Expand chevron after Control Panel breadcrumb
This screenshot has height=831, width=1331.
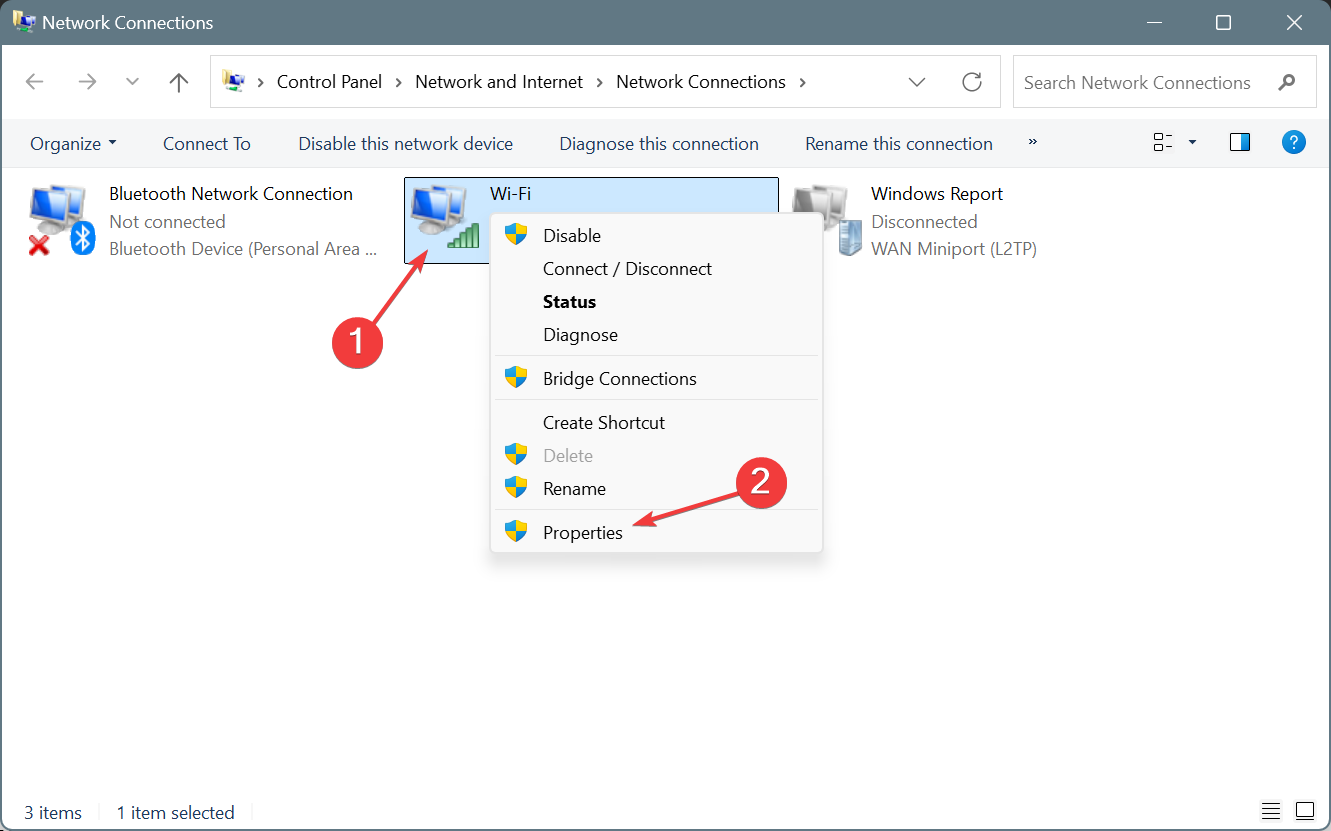[x=398, y=82]
